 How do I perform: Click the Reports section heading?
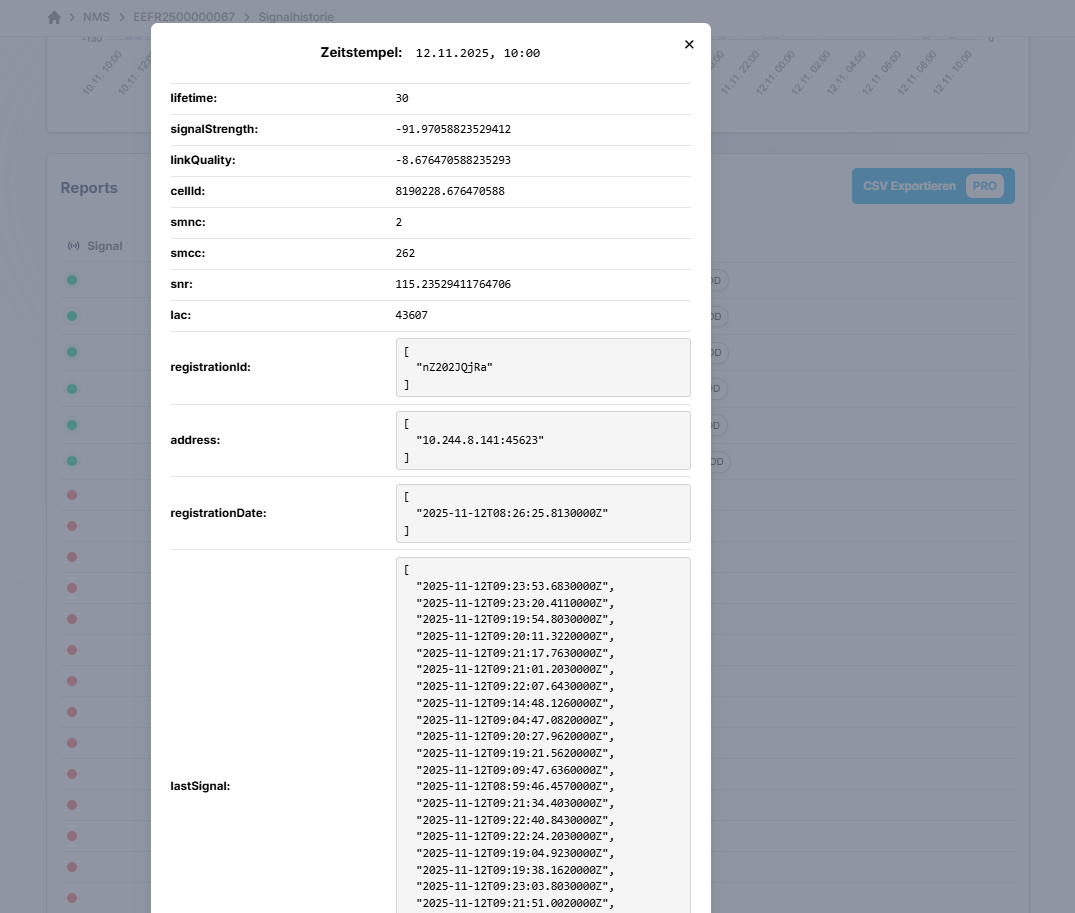[x=89, y=188]
